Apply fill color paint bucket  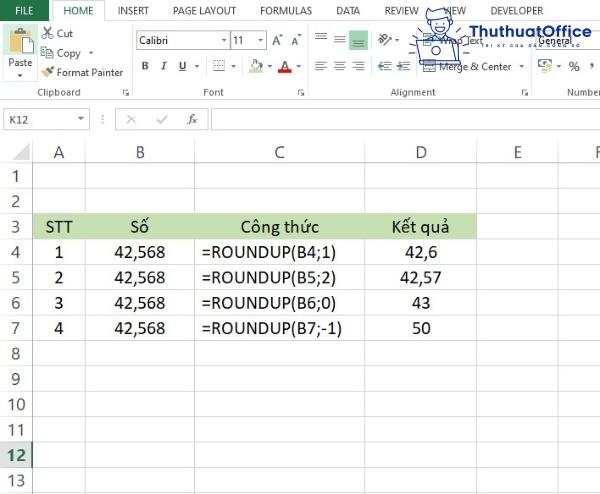(x=256, y=66)
